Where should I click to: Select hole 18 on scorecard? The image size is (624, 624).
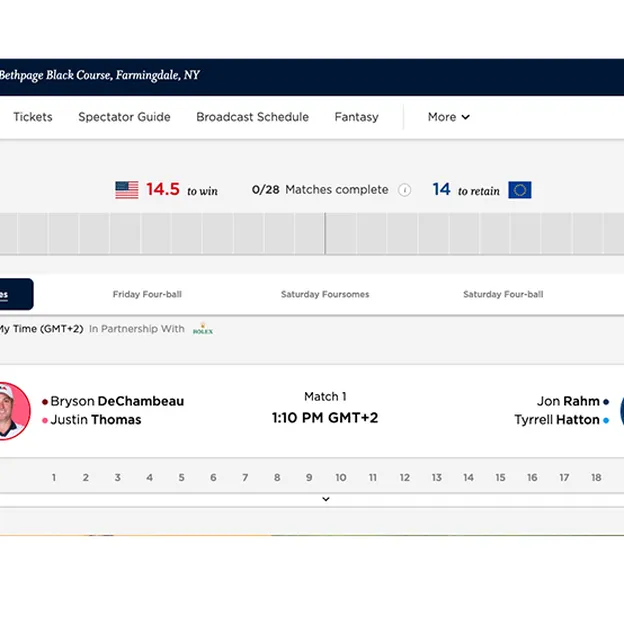coord(596,478)
